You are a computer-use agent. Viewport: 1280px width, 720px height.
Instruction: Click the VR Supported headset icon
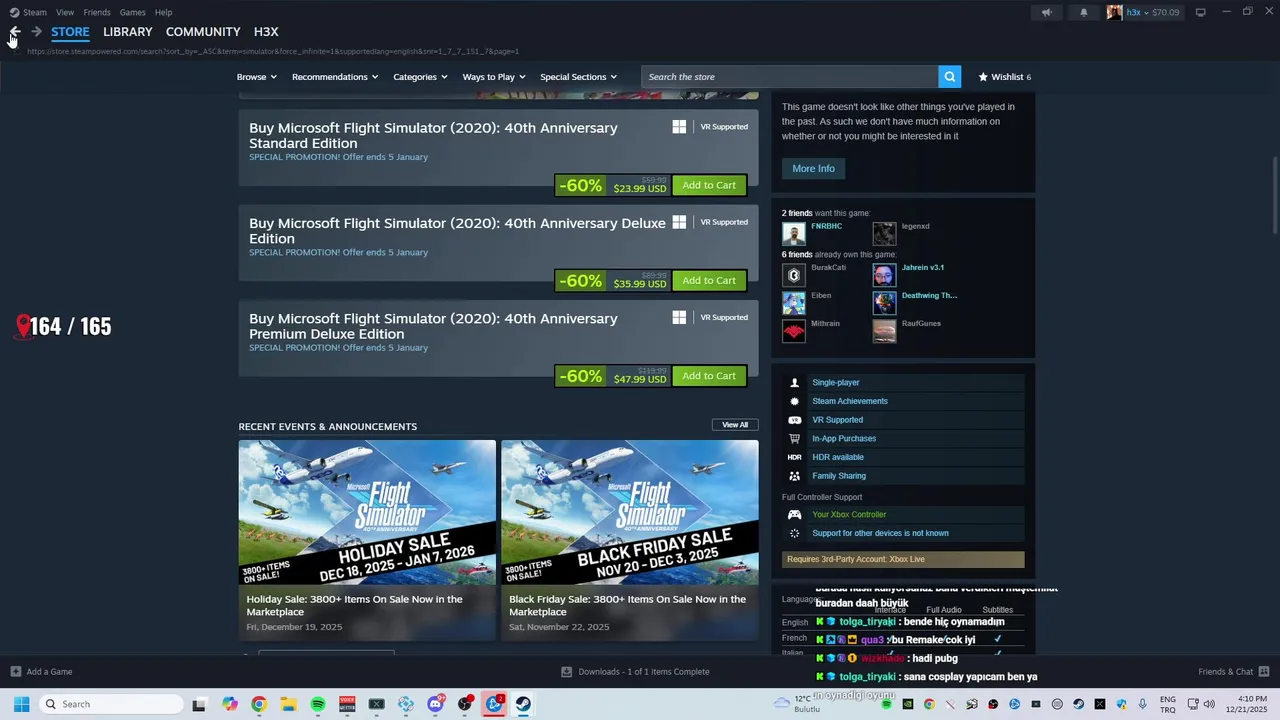(x=795, y=420)
